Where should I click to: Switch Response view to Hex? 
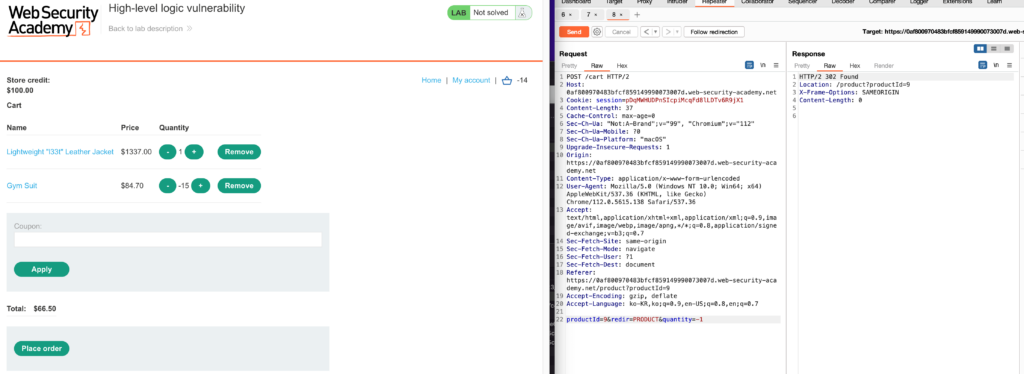855,65
